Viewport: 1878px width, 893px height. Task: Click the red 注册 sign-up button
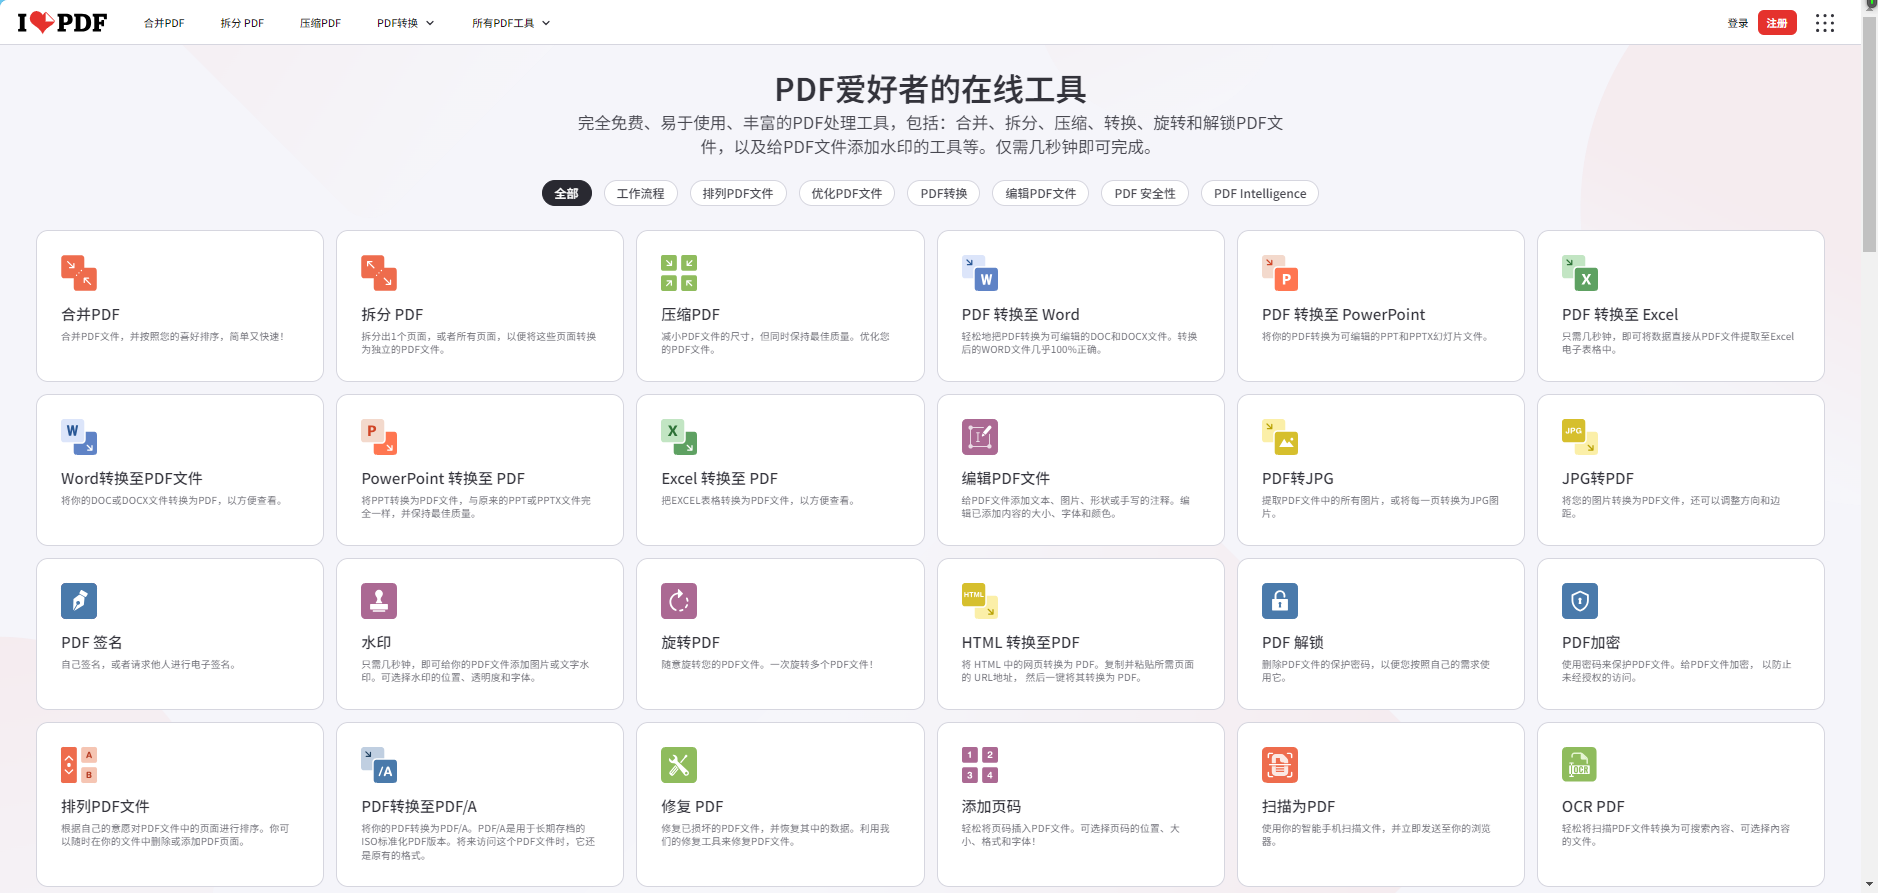pyautogui.click(x=1777, y=23)
